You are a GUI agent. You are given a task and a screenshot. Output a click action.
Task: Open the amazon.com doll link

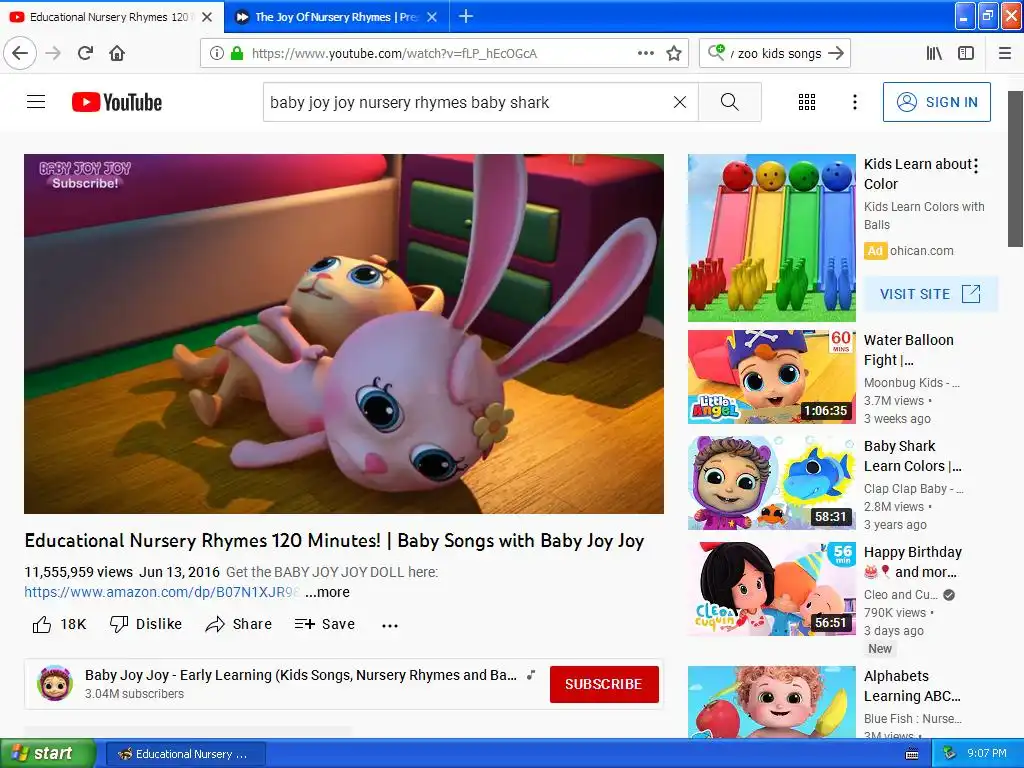(162, 592)
